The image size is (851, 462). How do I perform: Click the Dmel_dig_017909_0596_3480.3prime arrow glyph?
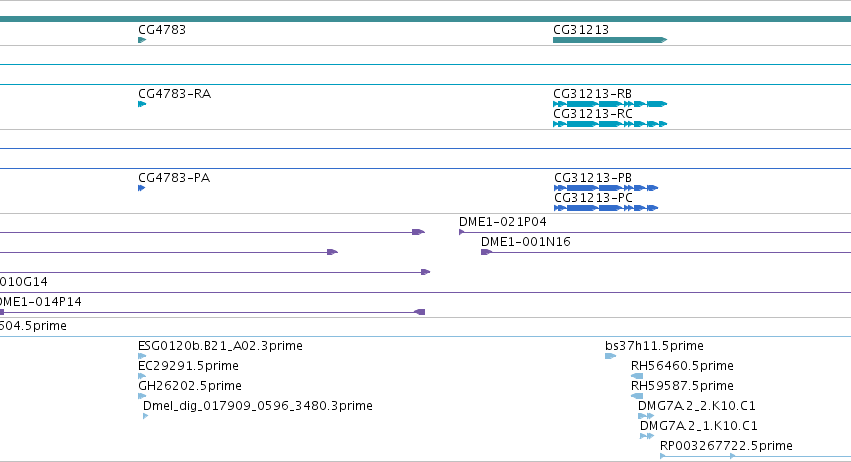(x=145, y=416)
